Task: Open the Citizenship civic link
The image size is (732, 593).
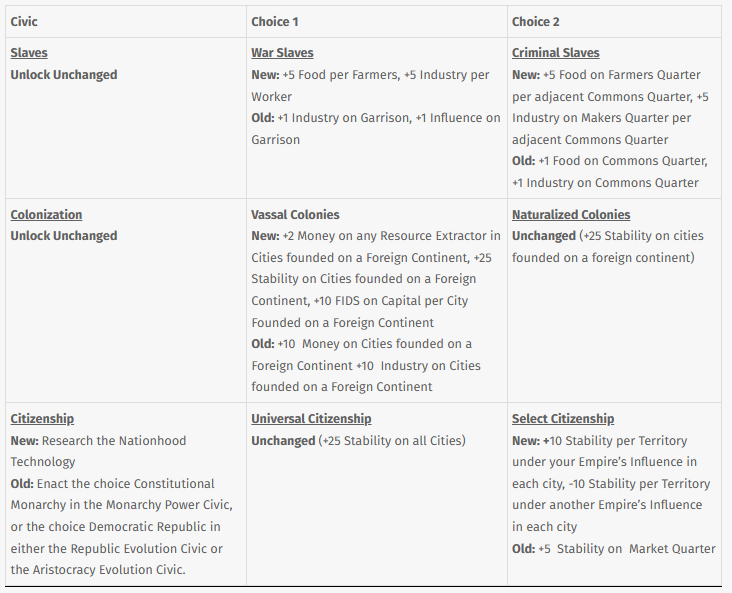Action: [x=42, y=418]
